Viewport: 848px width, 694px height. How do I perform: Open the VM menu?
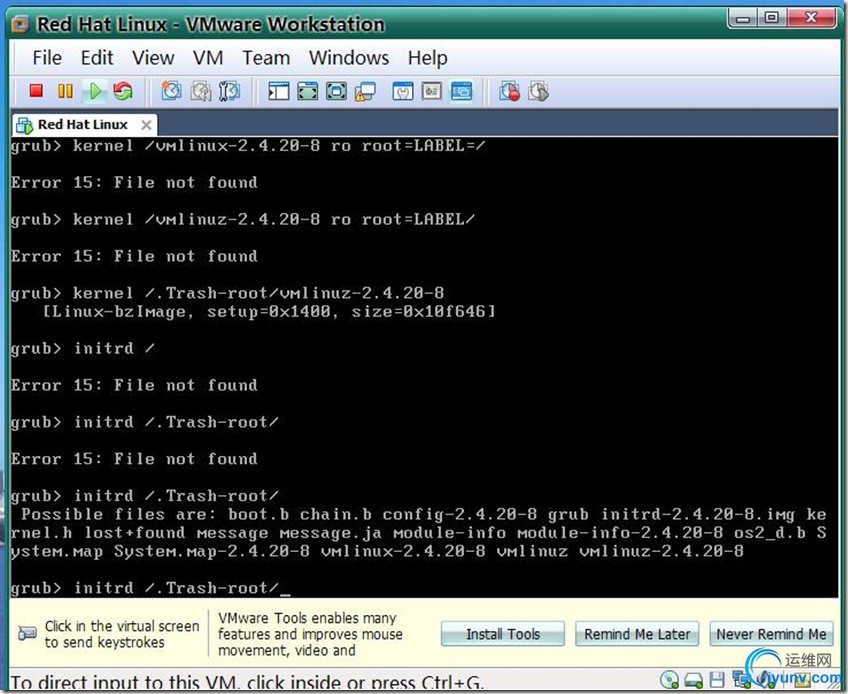(208, 58)
